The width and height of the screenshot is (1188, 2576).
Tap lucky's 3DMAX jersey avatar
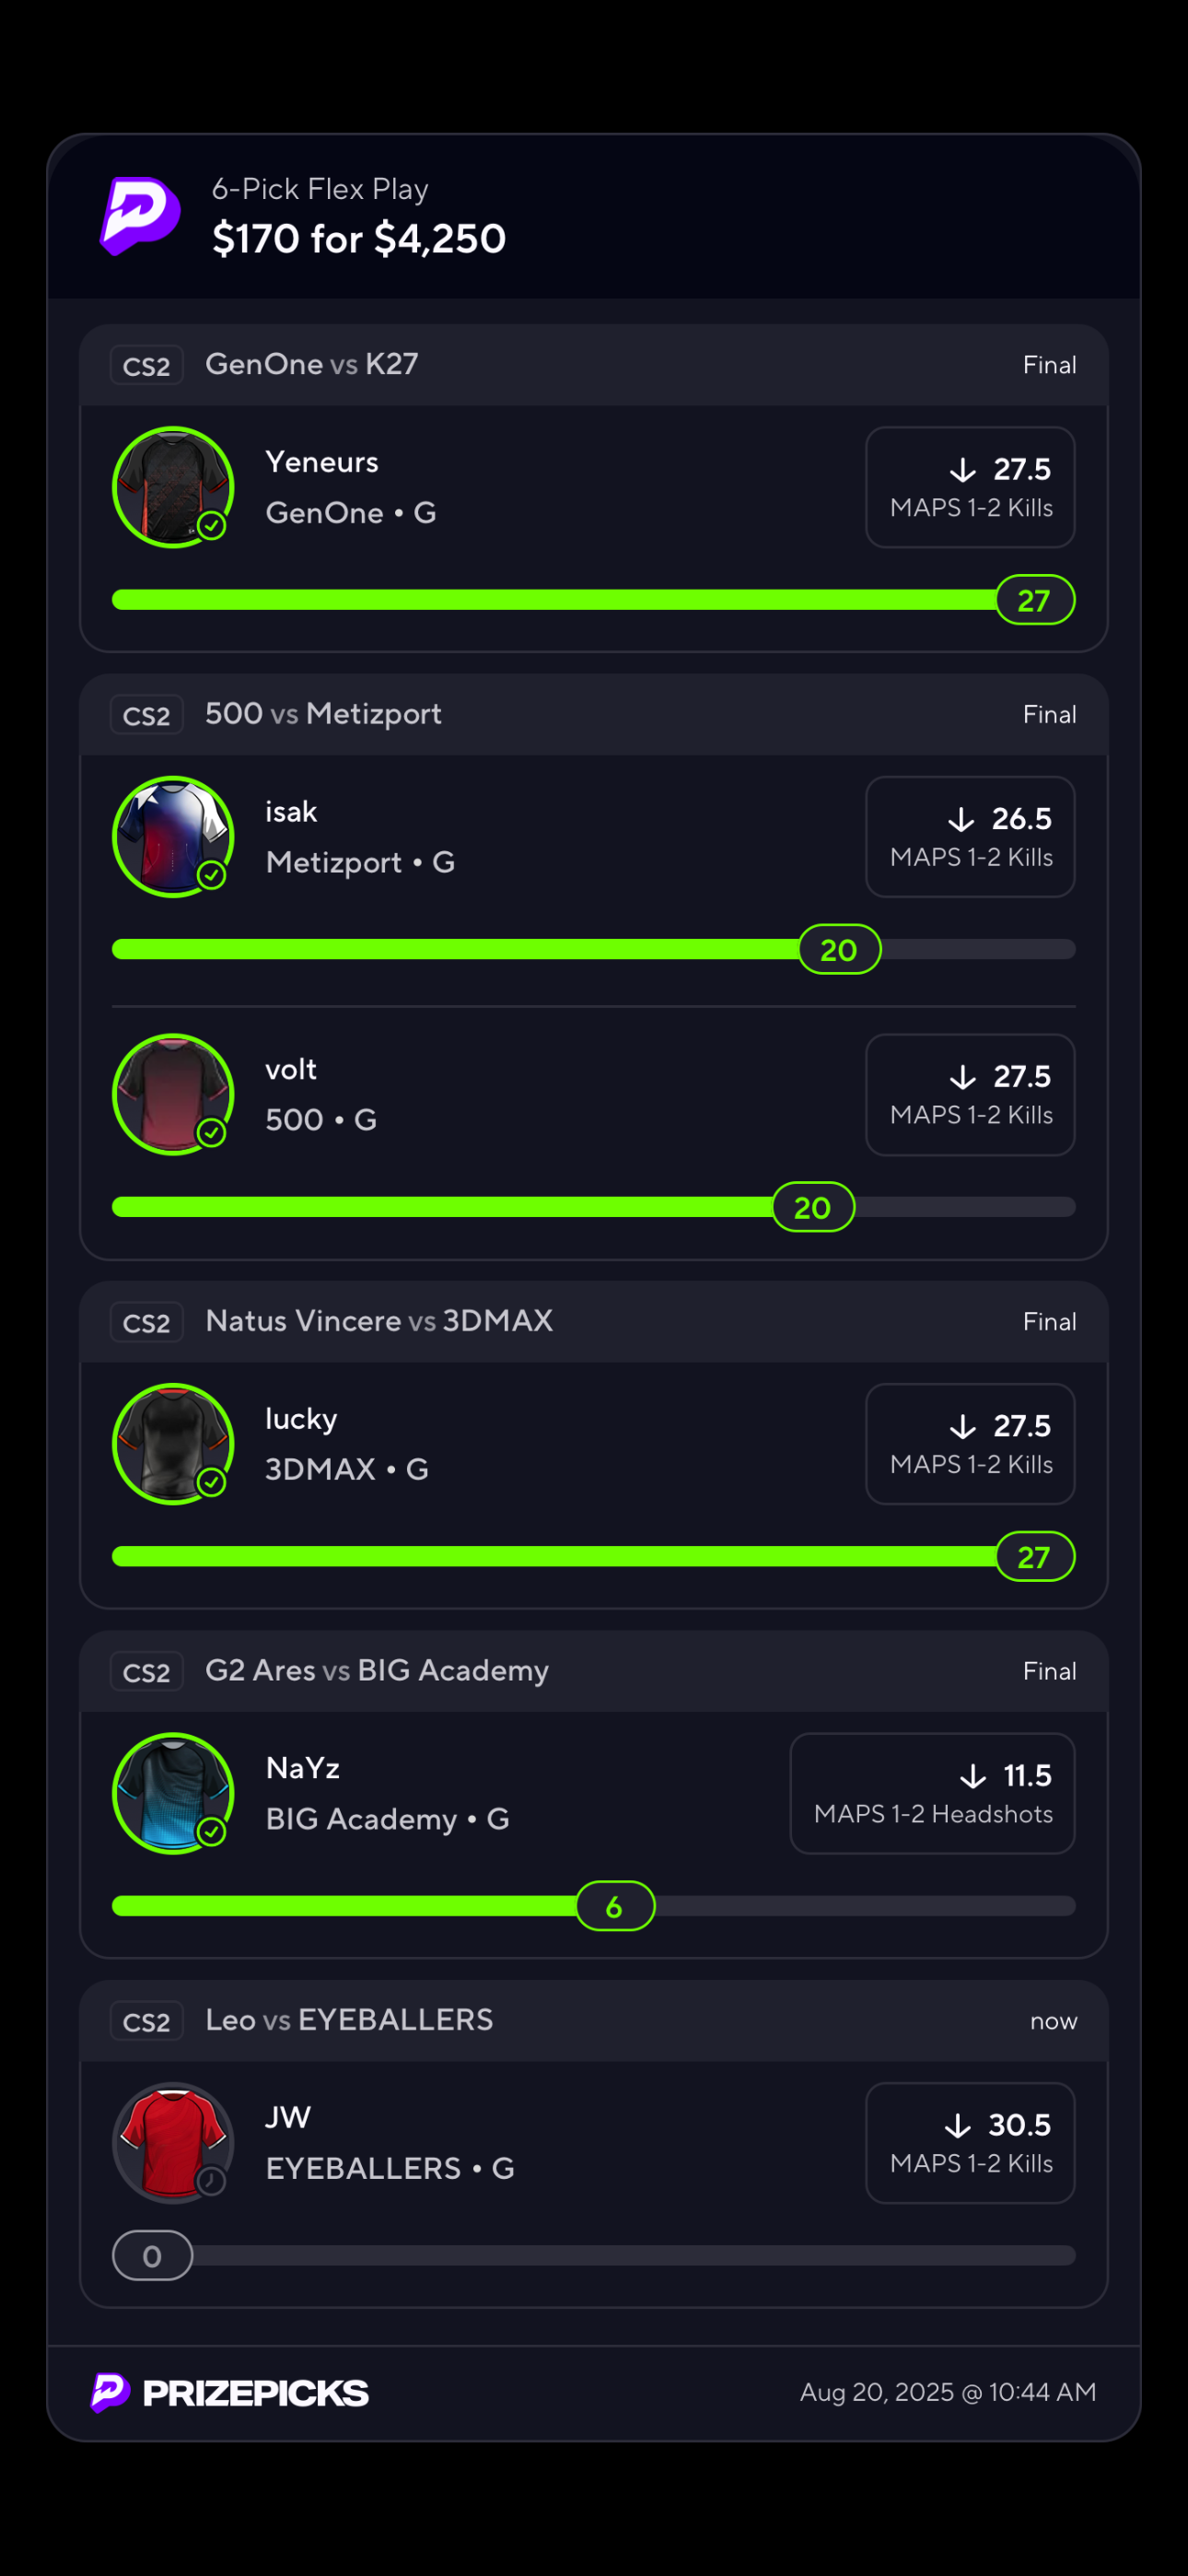pyautogui.click(x=172, y=1443)
